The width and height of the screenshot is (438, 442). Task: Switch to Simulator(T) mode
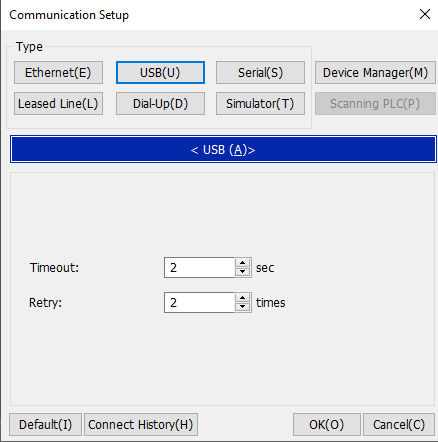(x=260, y=104)
